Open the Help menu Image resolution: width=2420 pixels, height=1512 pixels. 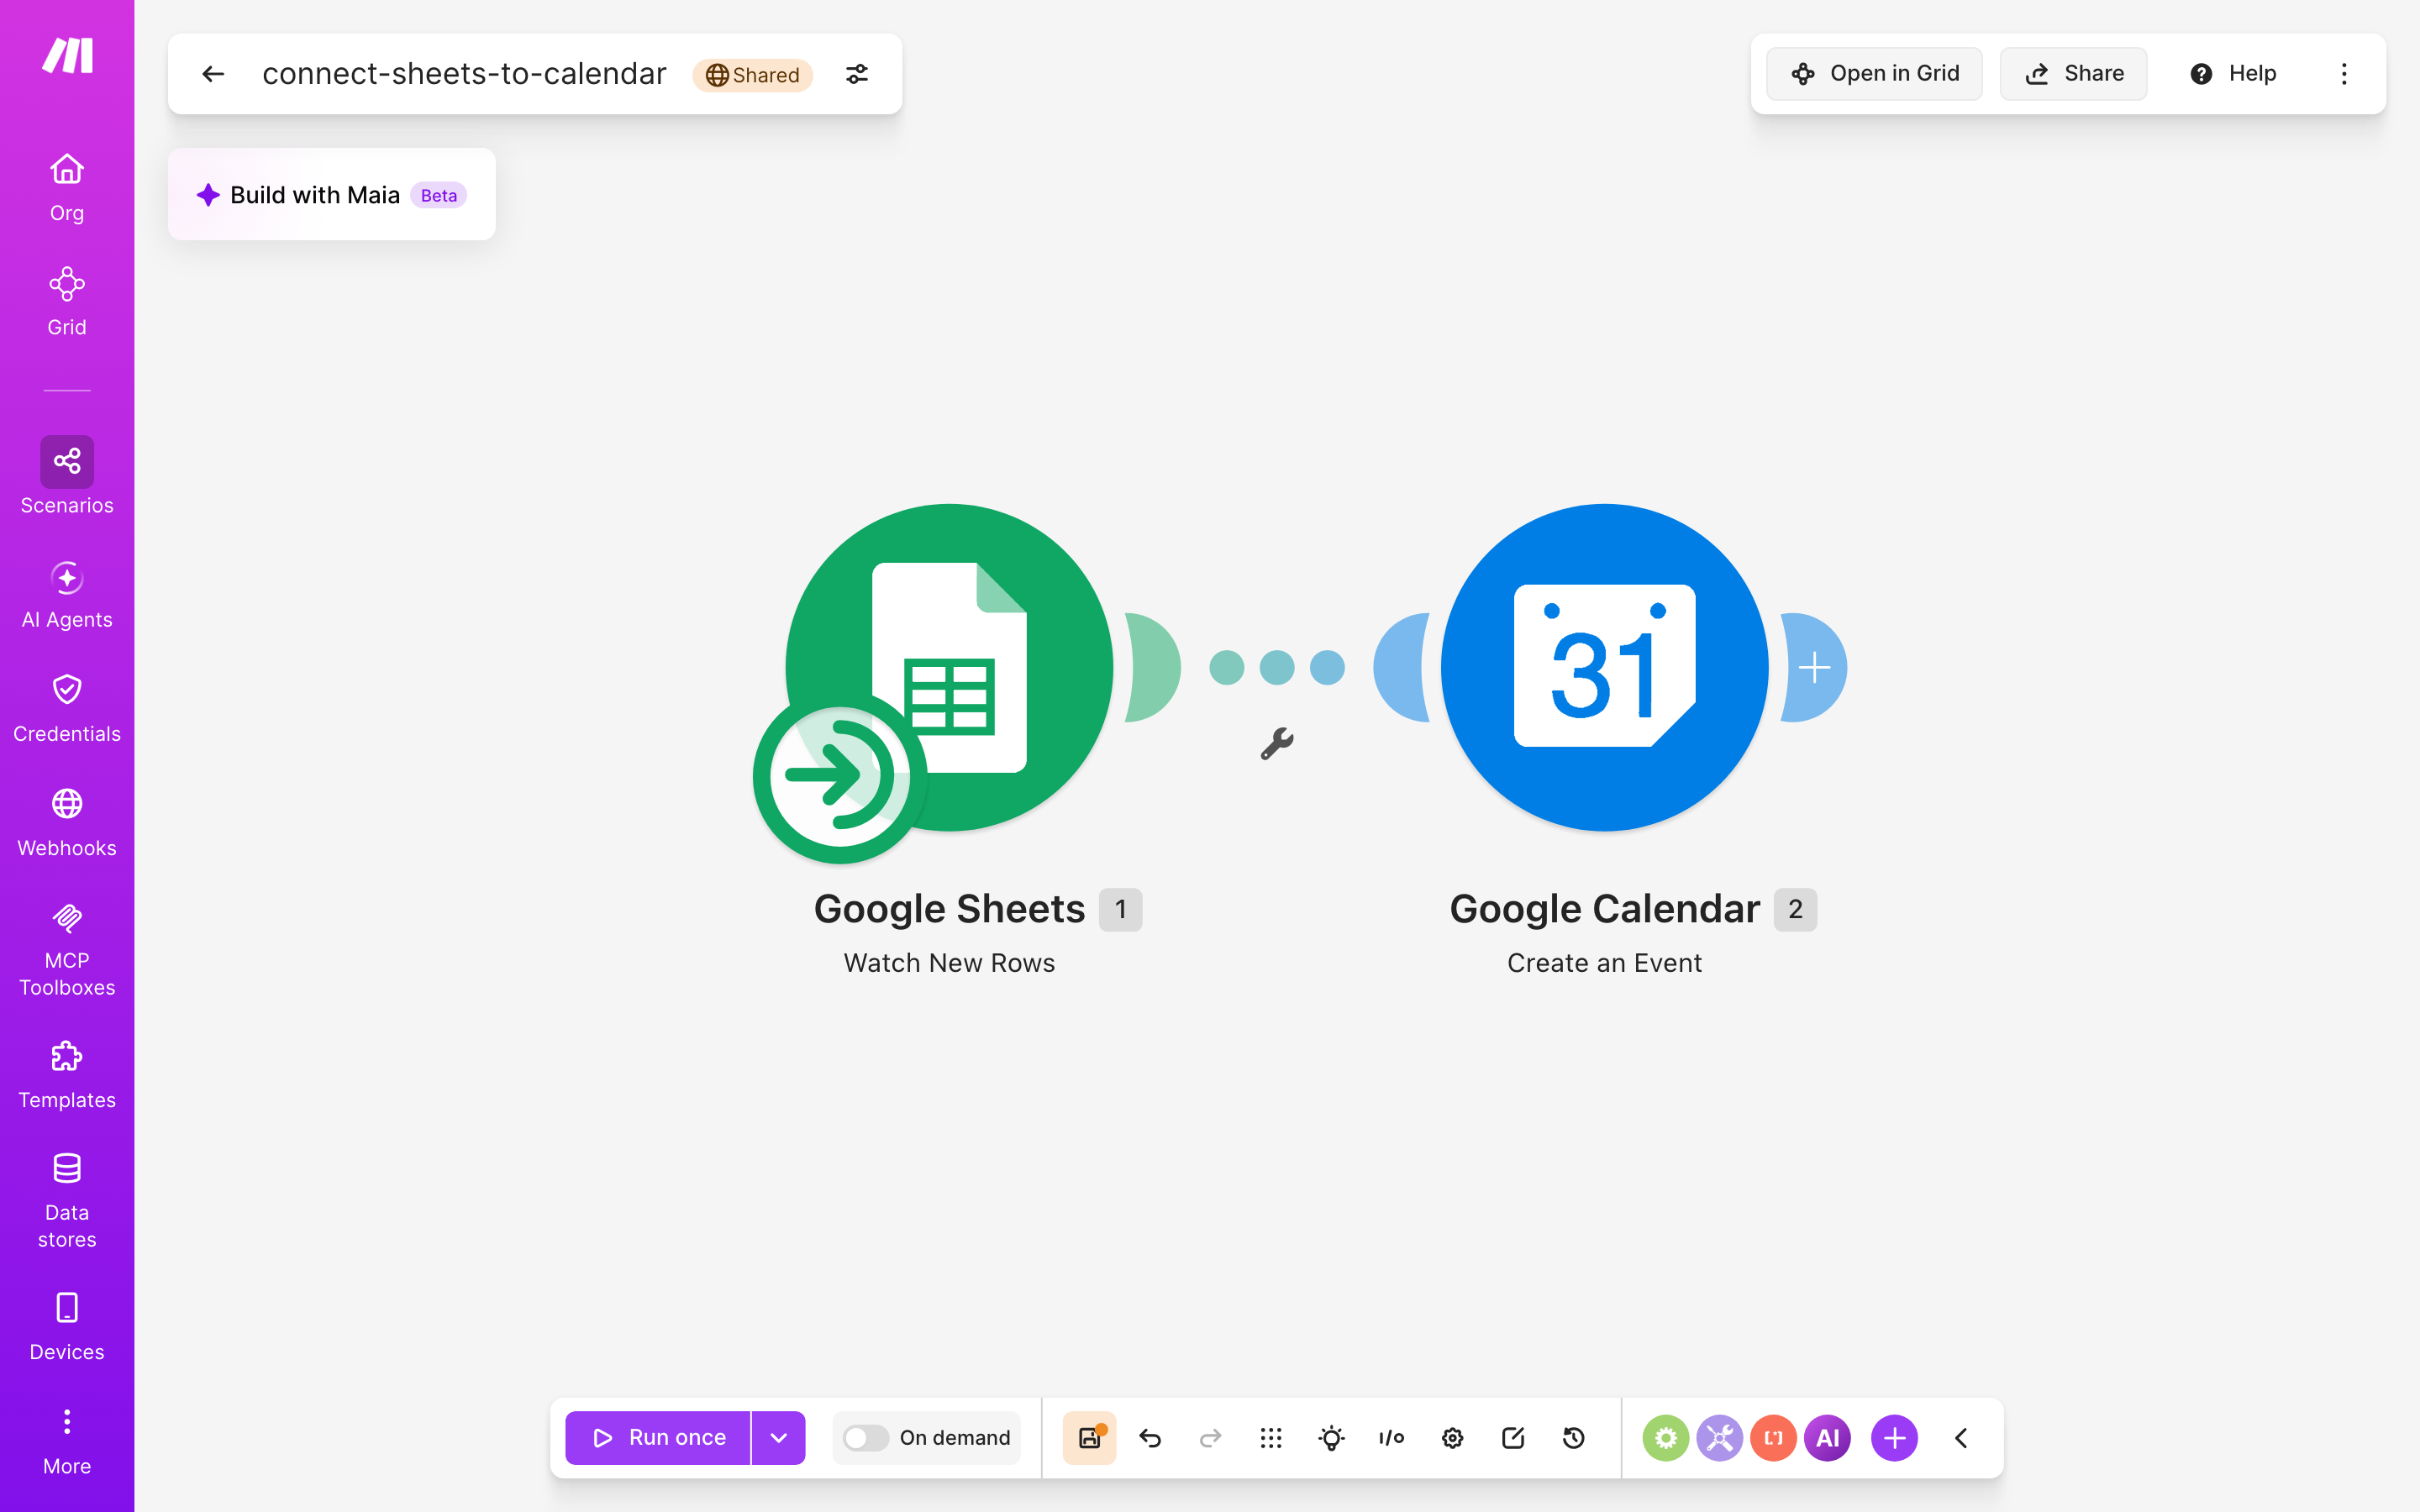point(2232,74)
